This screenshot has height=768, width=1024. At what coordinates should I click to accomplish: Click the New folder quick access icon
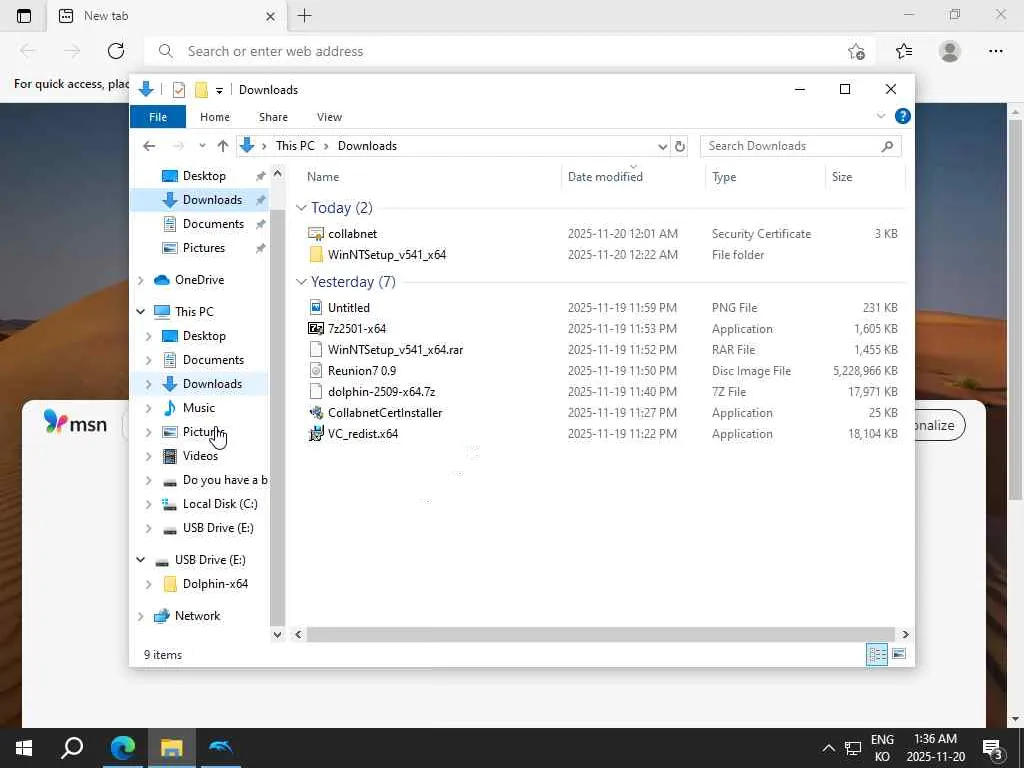[x=201, y=90]
